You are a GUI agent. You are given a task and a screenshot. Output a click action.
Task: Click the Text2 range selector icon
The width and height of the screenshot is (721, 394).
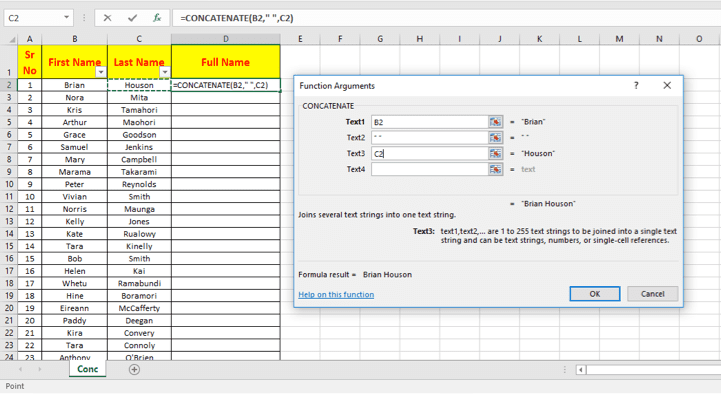pyautogui.click(x=495, y=137)
